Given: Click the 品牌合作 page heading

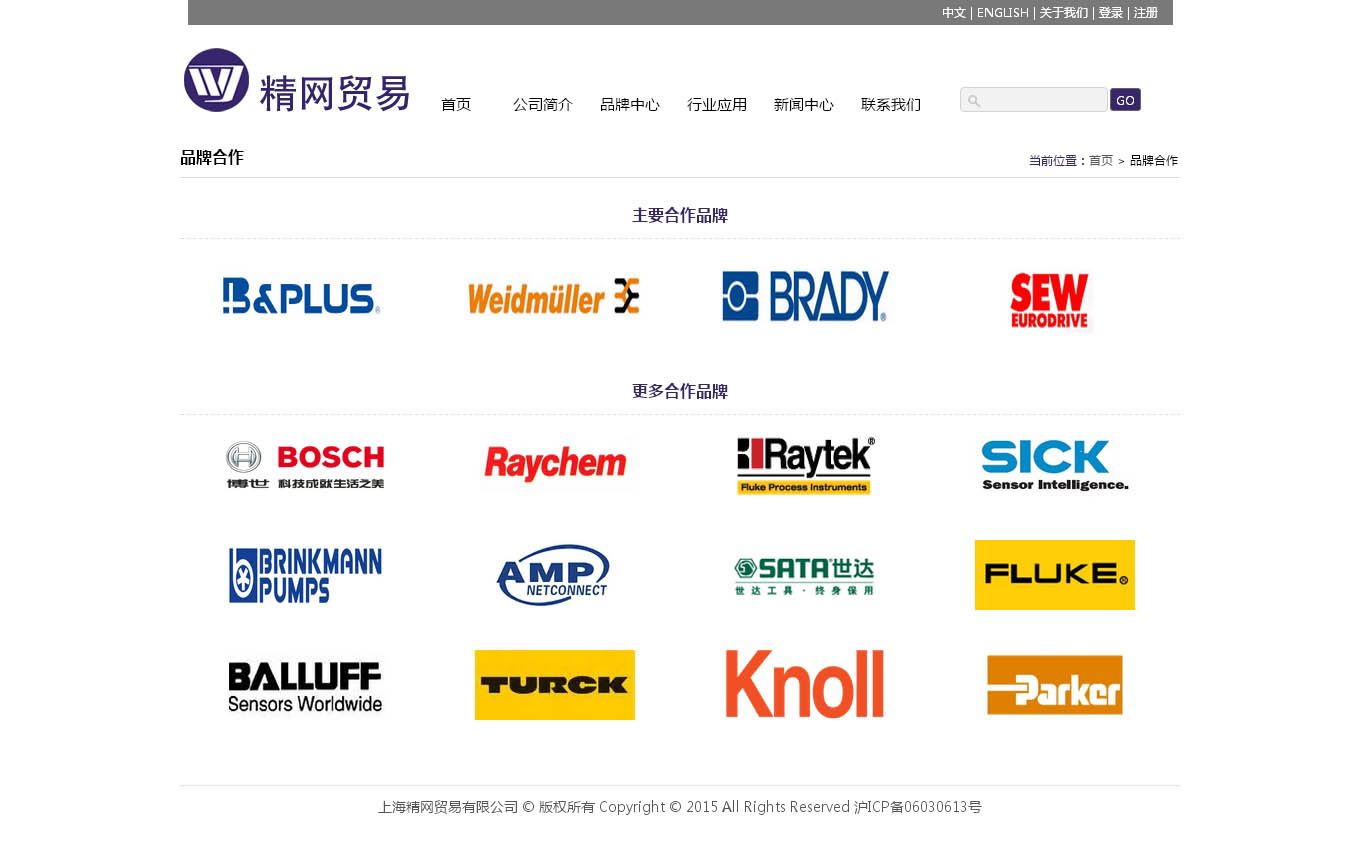Looking at the screenshot, I should (212, 157).
